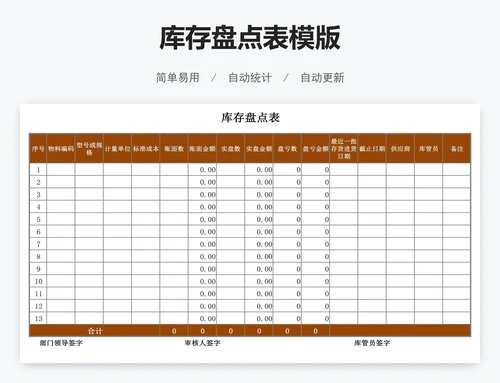Select the 盘亏金额 column header
Viewport: 500px width, 383px height.
click(316, 149)
